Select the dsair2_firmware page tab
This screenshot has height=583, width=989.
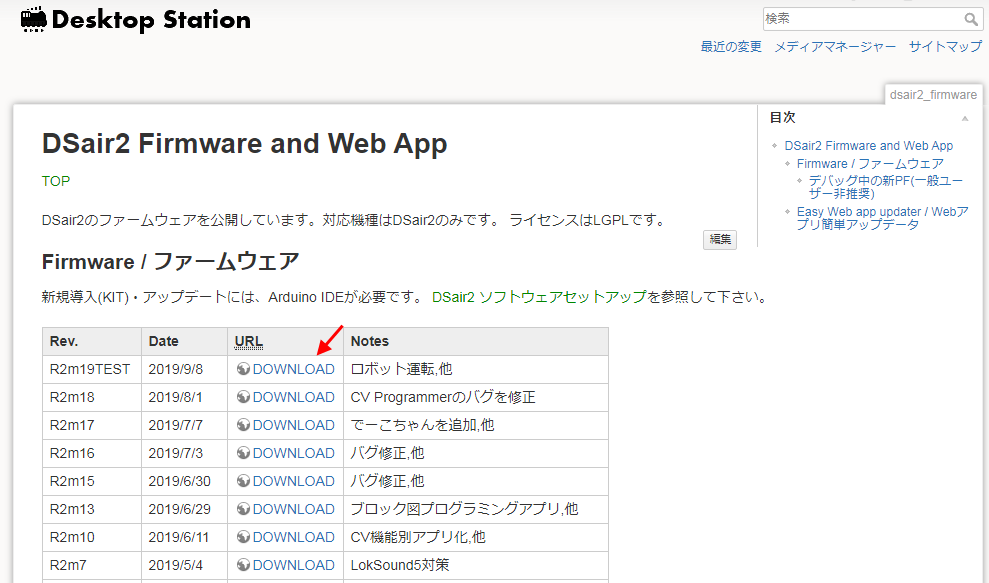[933, 95]
